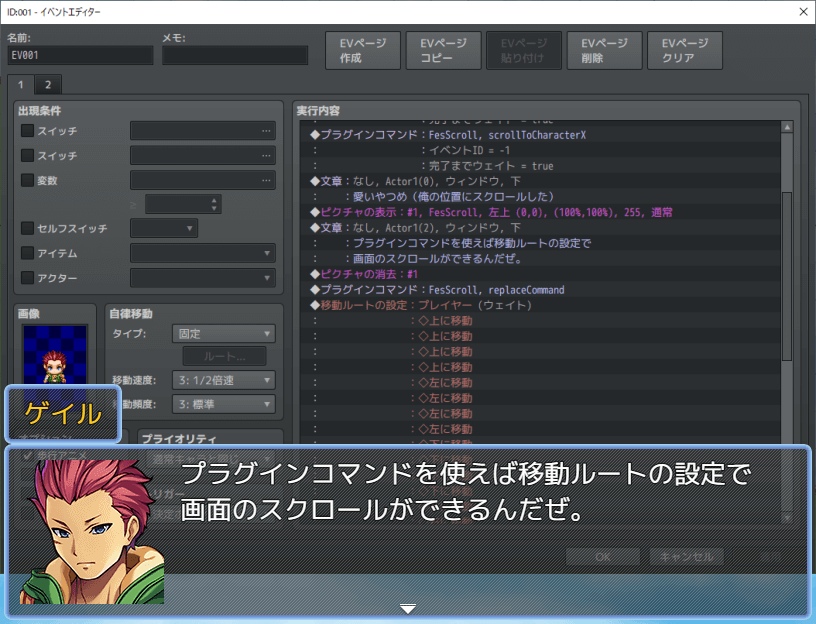Close the event editor window
This screenshot has height=624, width=816.
804,11
